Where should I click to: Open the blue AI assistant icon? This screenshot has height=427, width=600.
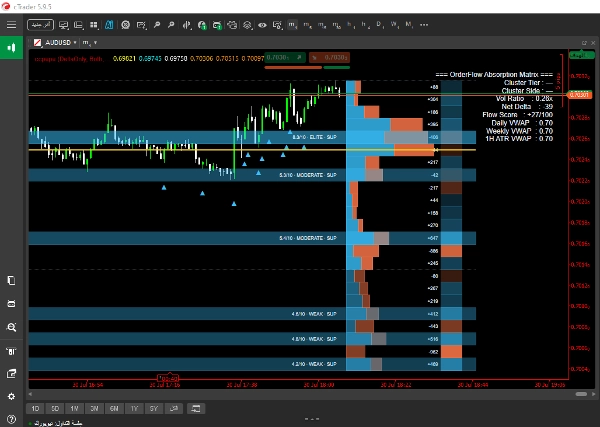(109, 25)
